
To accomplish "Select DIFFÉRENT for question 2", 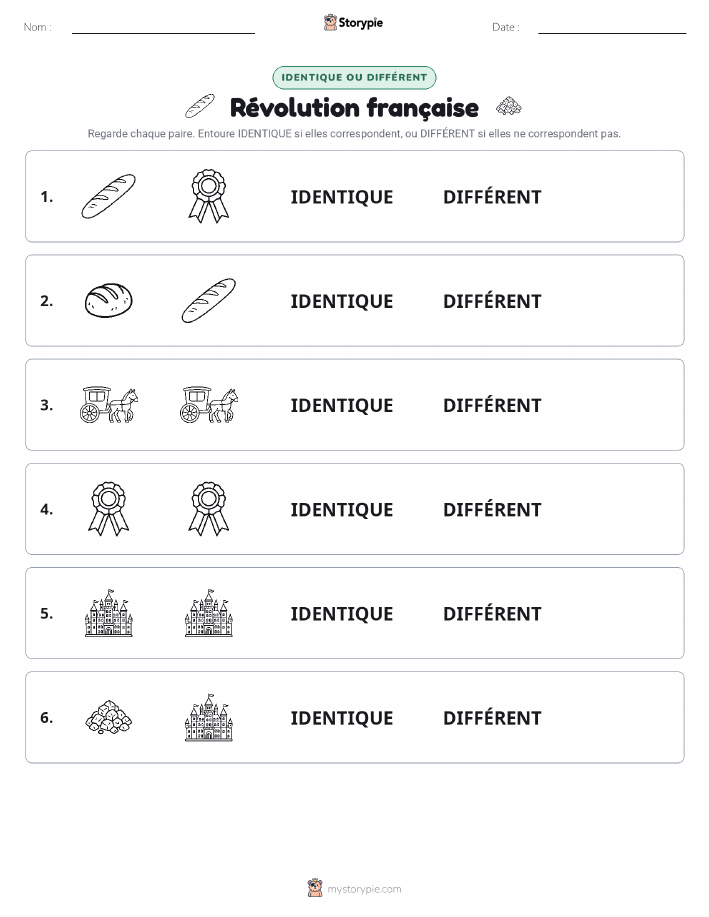I will pyautogui.click(x=492, y=301).
